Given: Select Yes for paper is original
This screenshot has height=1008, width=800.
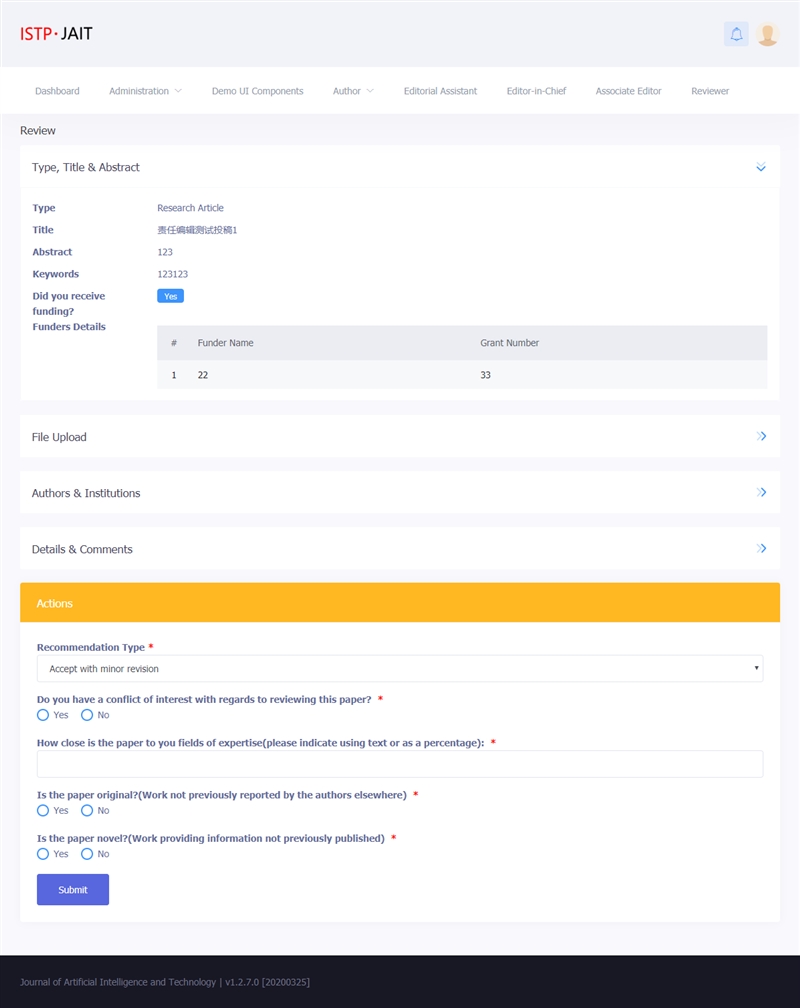Looking at the screenshot, I should 43,811.
